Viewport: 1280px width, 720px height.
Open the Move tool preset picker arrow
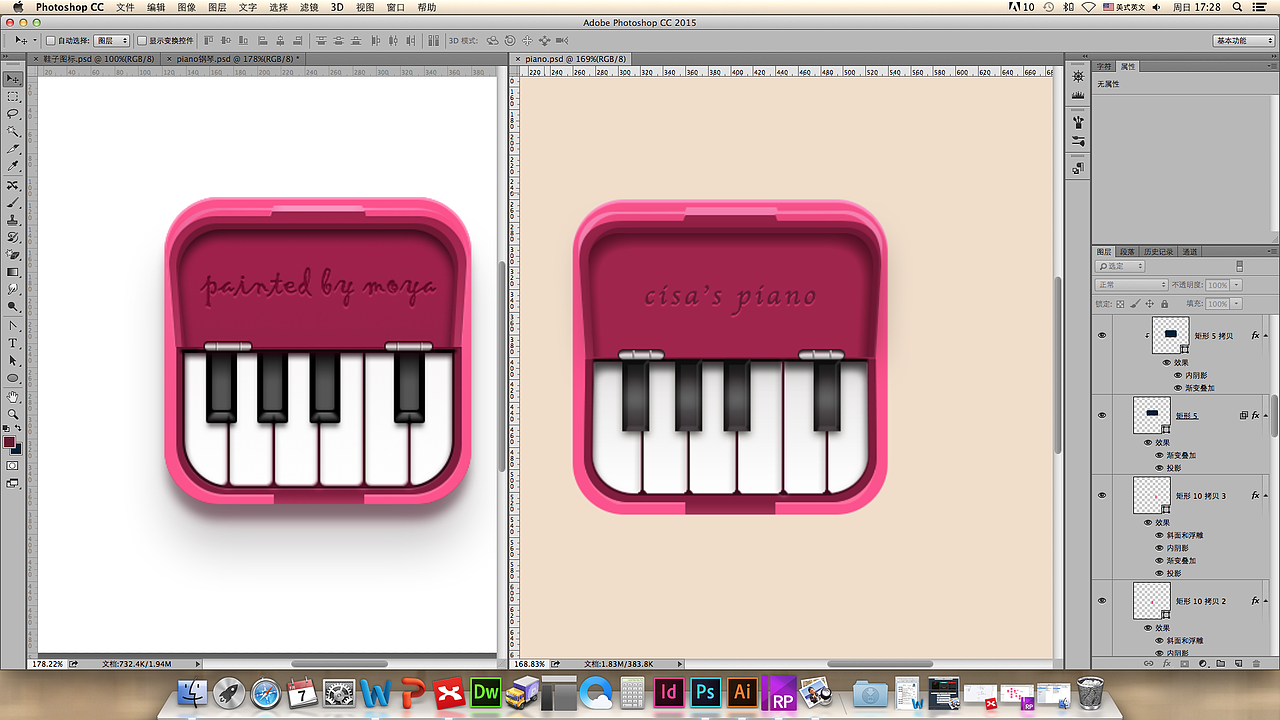[35, 41]
